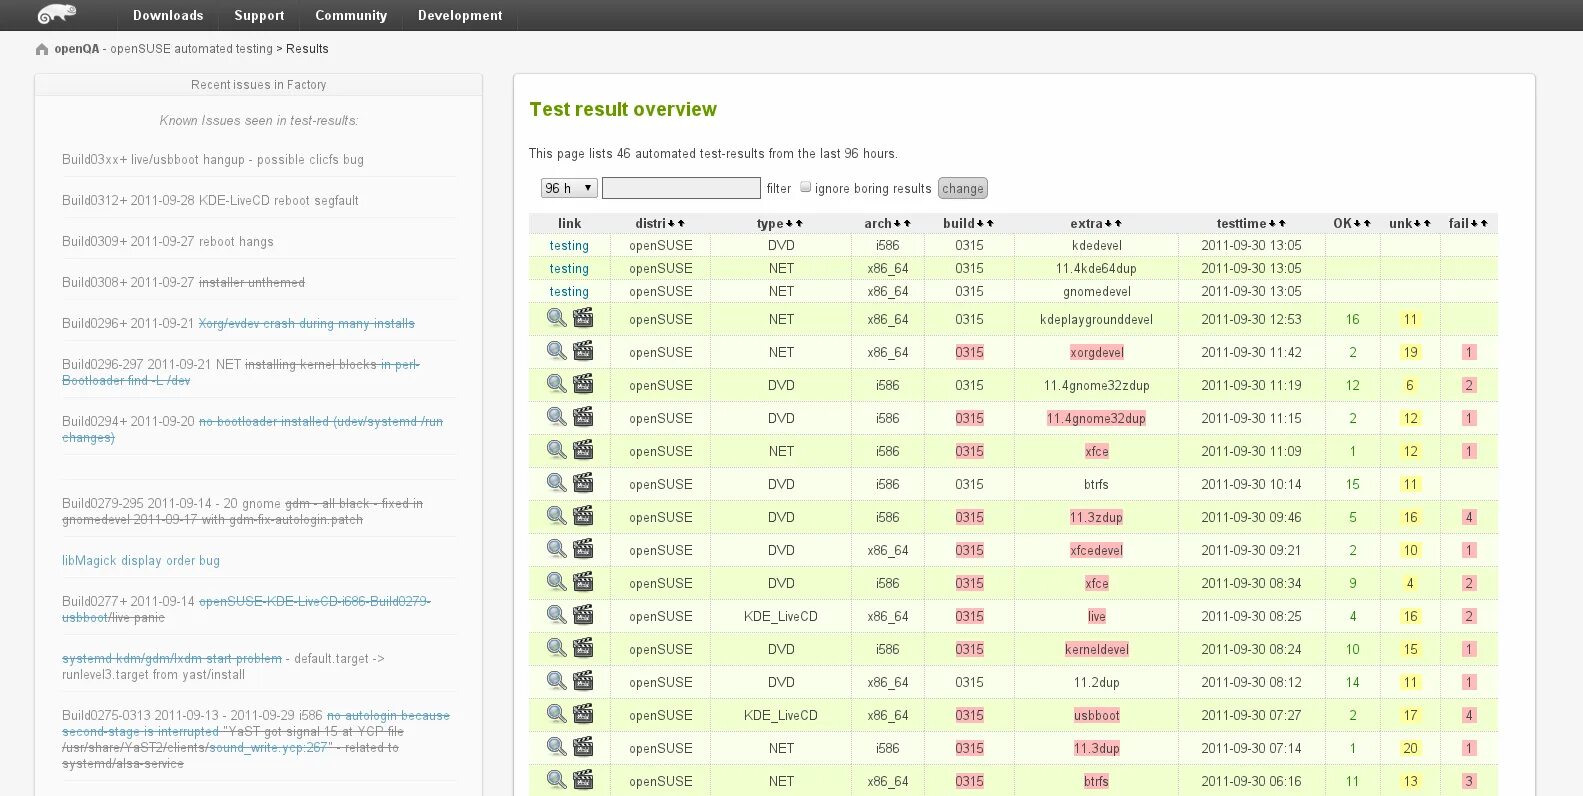Viewport: 1583px width, 796px height.
Task: Inspect the 11:09 xfce result magnifier
Action: tap(556, 449)
